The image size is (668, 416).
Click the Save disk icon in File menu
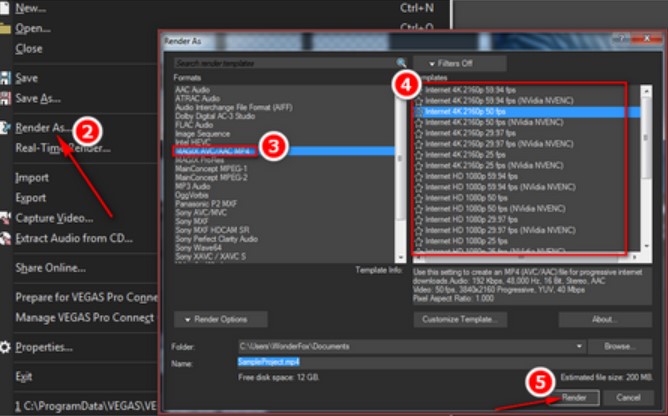[x=6, y=78]
